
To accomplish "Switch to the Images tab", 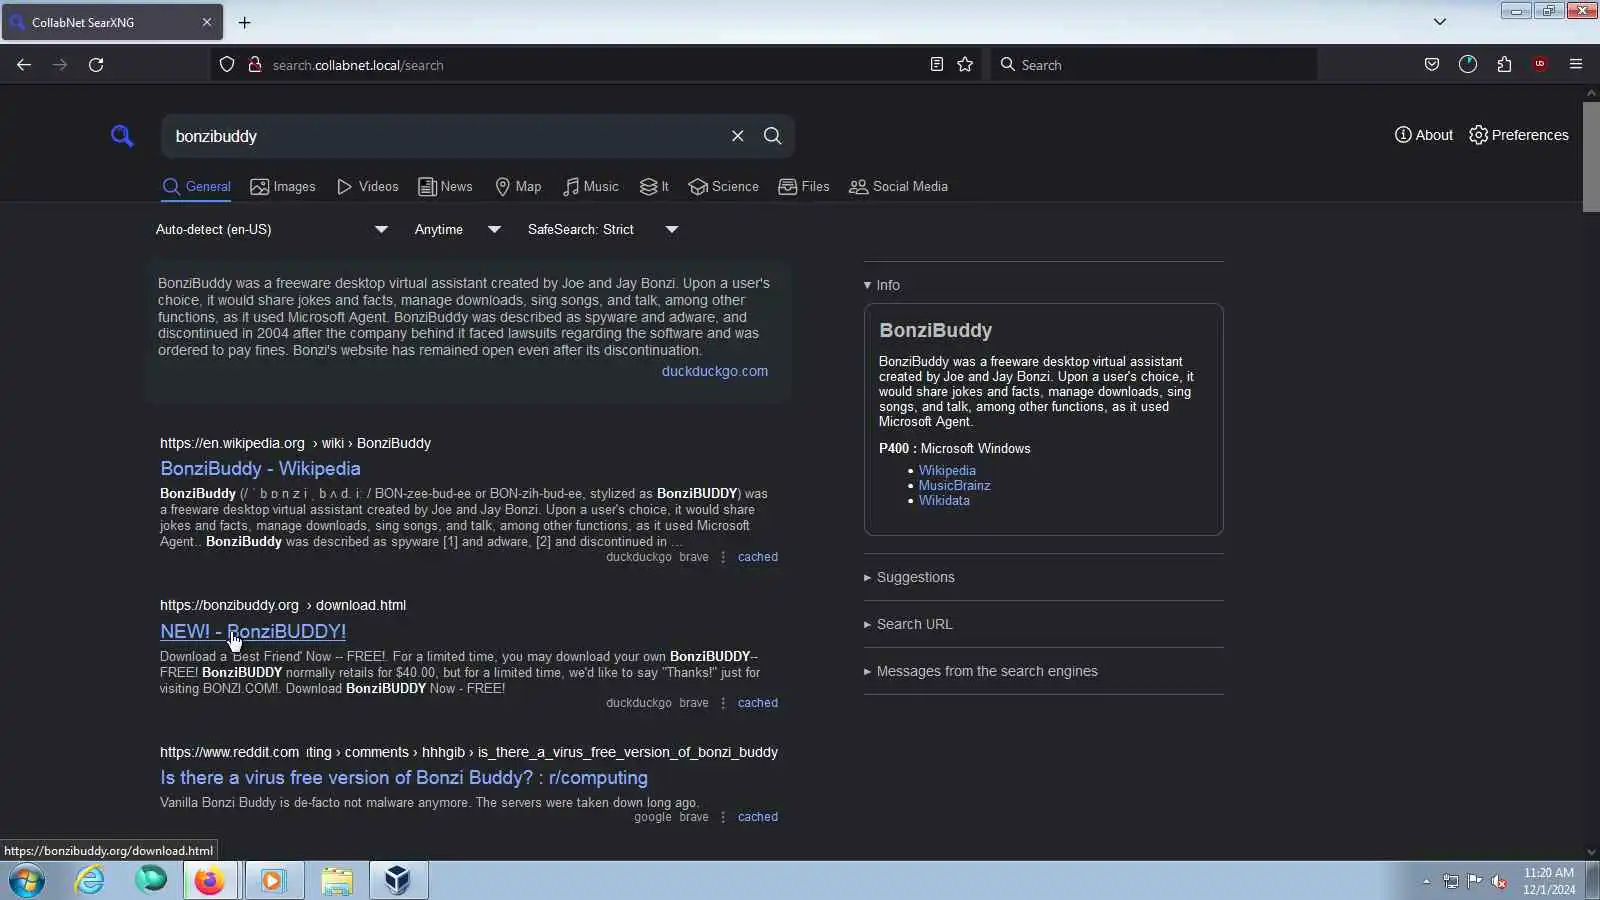I will 283,187.
